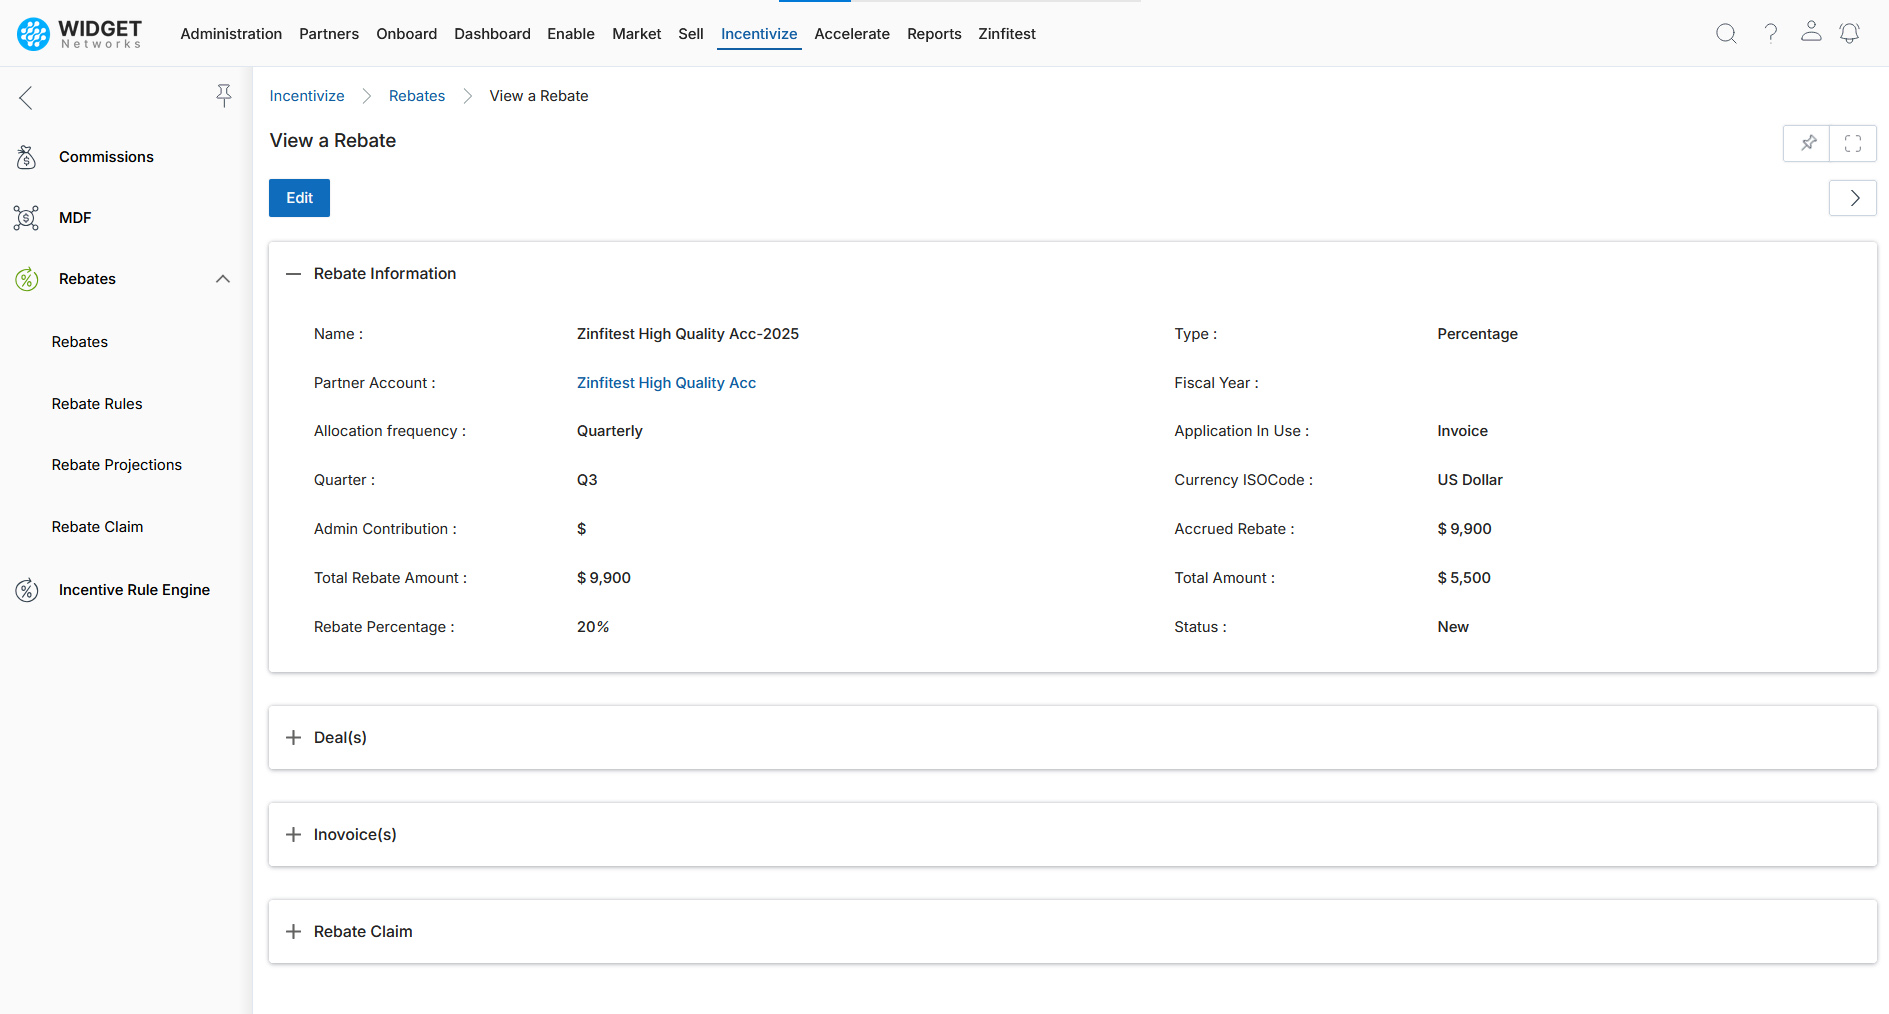Collapse sidebar using back arrow icon
Screen dimensions: 1889x1014
pyautogui.click(x=26, y=97)
